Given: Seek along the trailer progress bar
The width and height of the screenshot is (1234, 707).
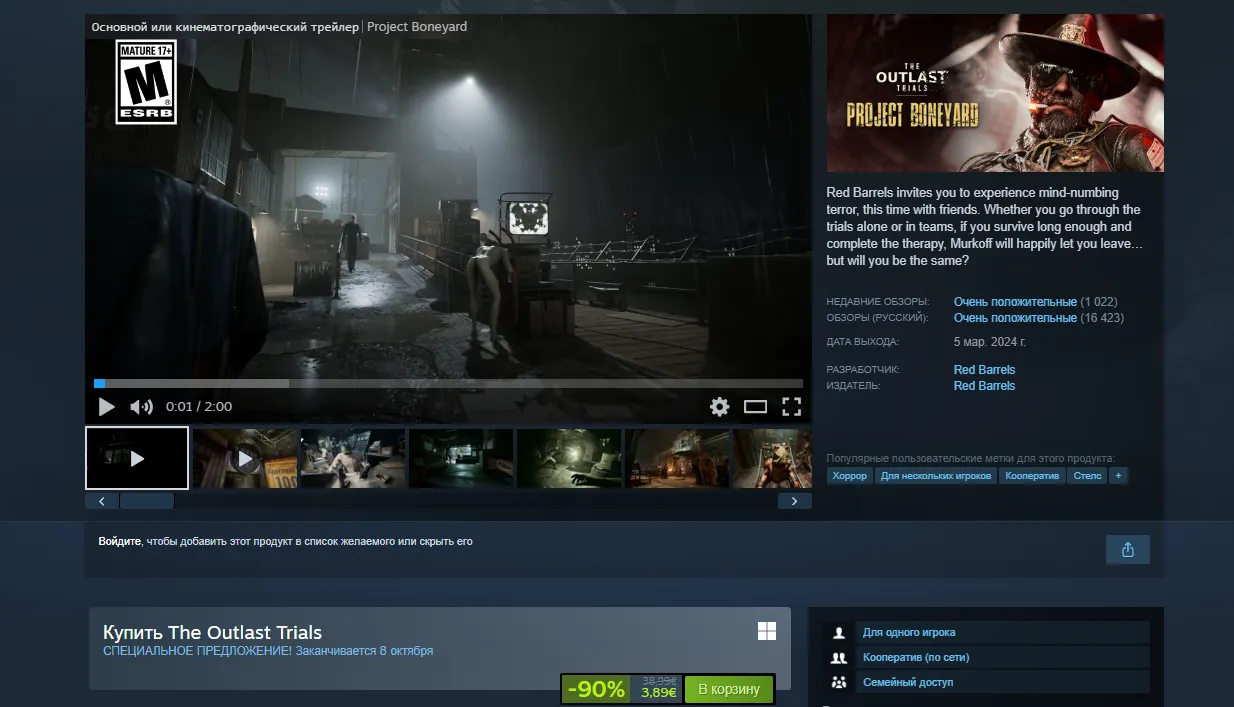Looking at the screenshot, I should point(448,383).
